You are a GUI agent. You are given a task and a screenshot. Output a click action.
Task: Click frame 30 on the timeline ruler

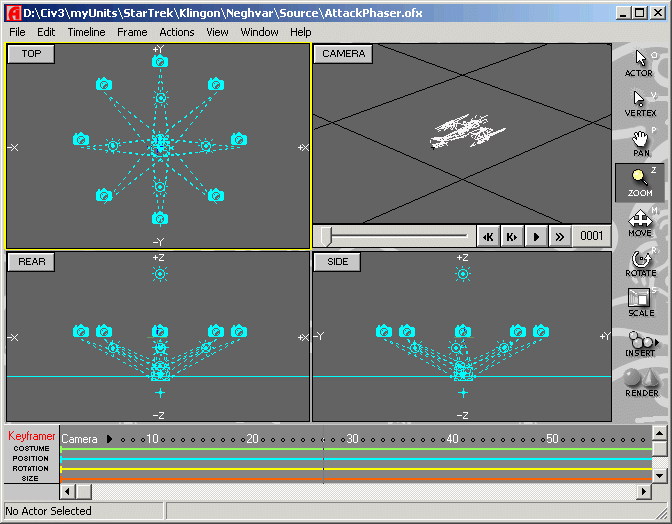coord(352,439)
